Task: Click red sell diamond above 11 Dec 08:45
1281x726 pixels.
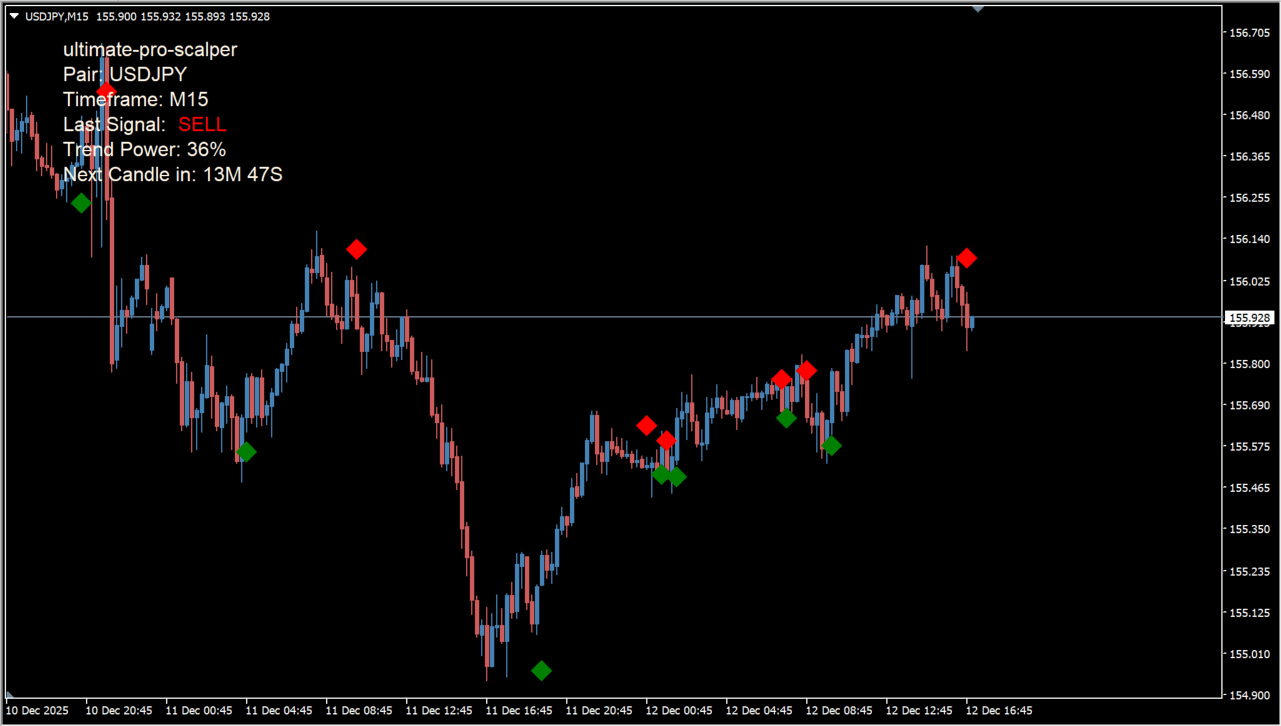Action: click(356, 249)
